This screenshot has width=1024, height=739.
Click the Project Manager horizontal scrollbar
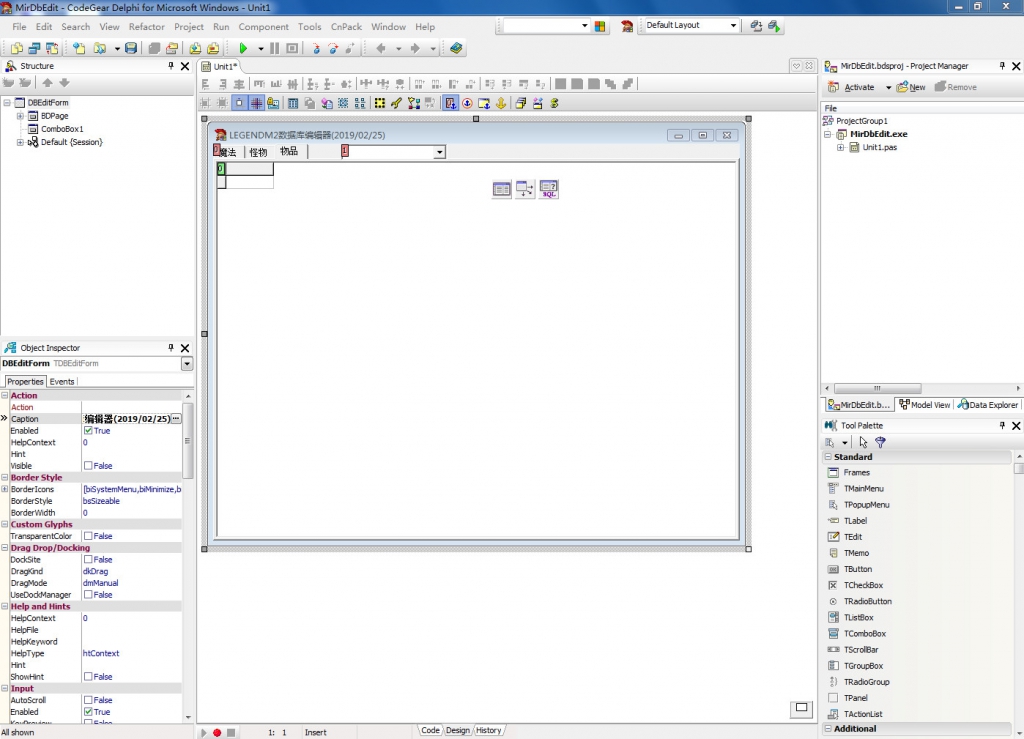(877, 388)
